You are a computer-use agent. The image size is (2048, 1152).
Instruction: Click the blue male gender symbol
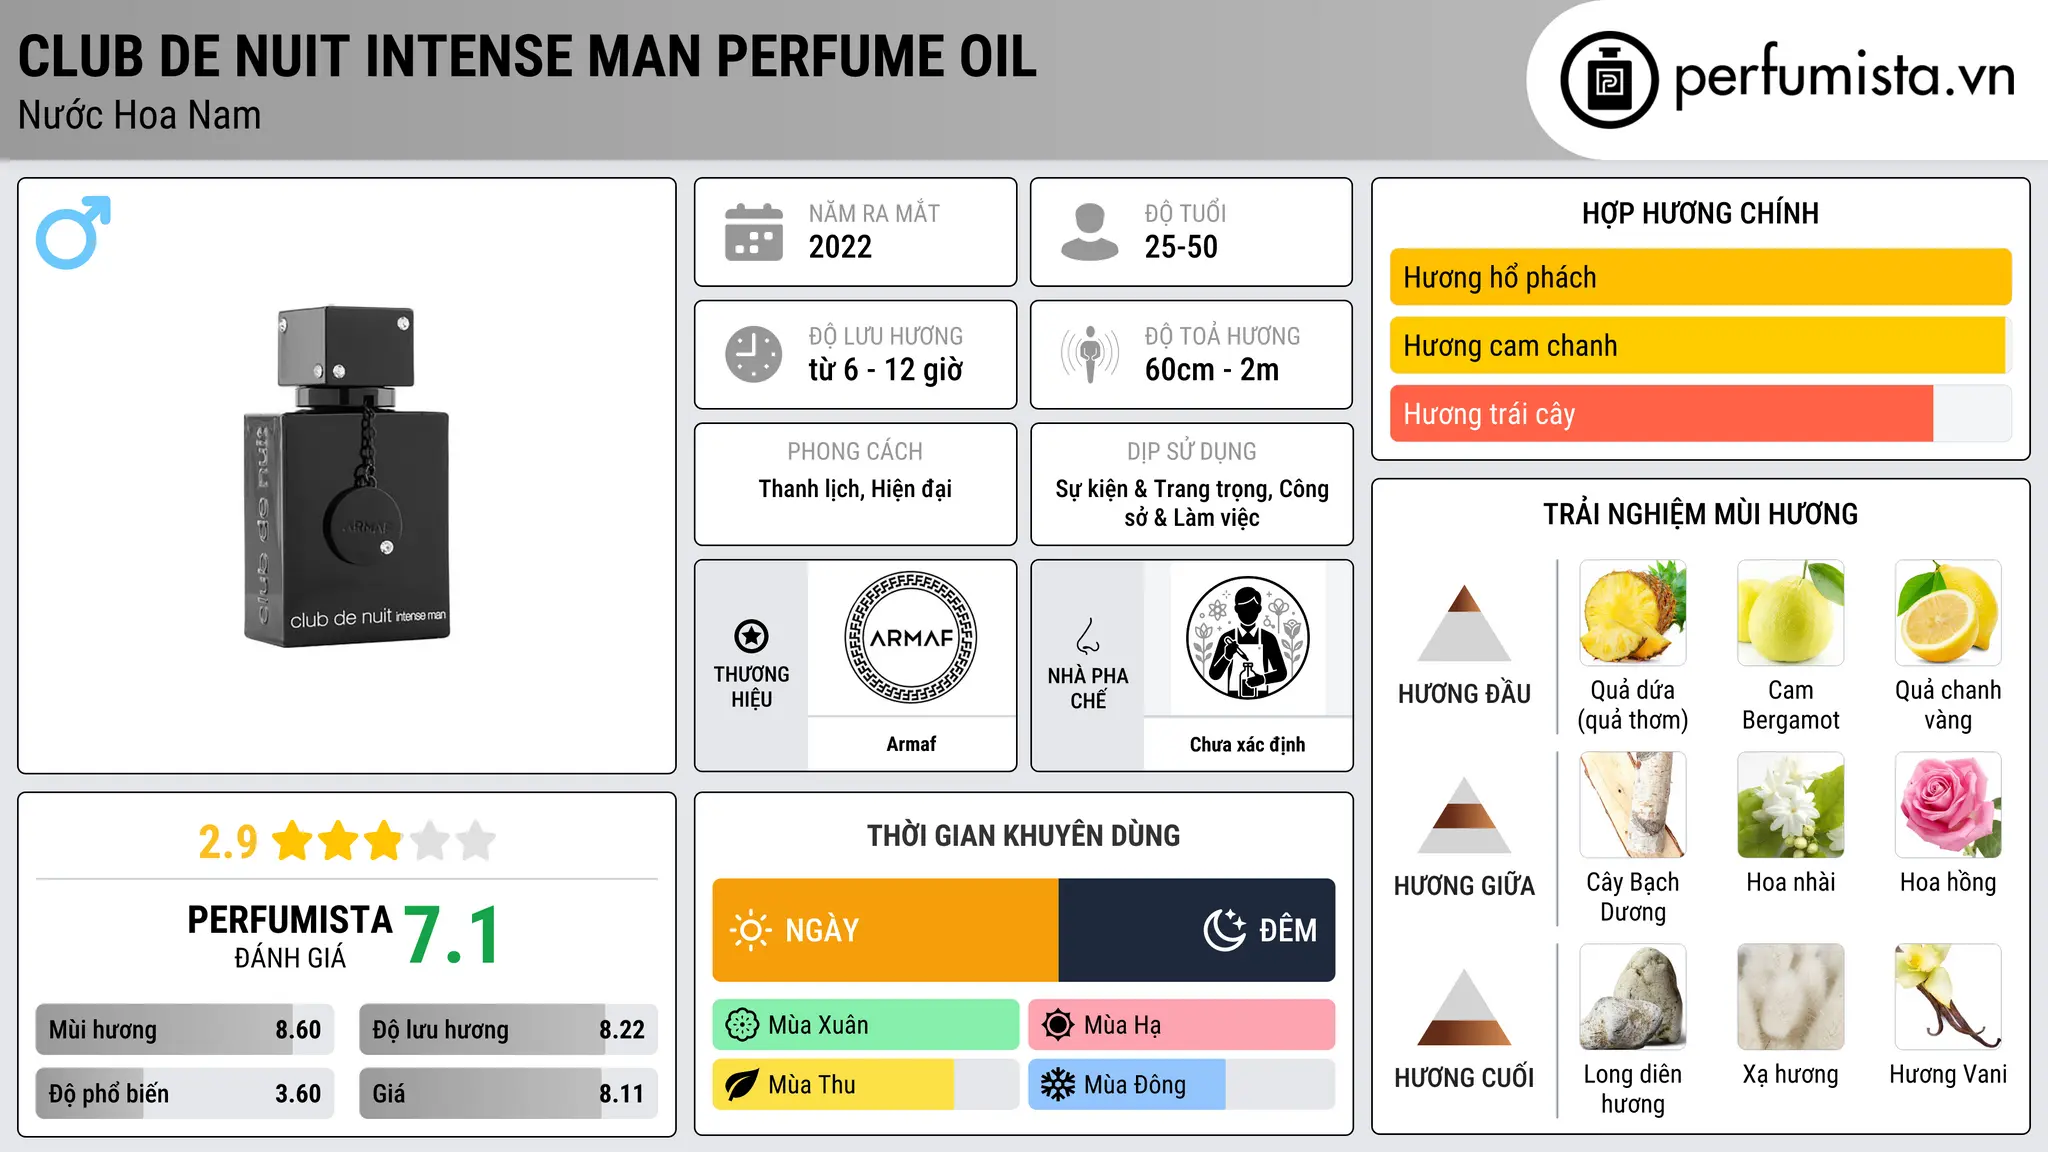click(73, 232)
